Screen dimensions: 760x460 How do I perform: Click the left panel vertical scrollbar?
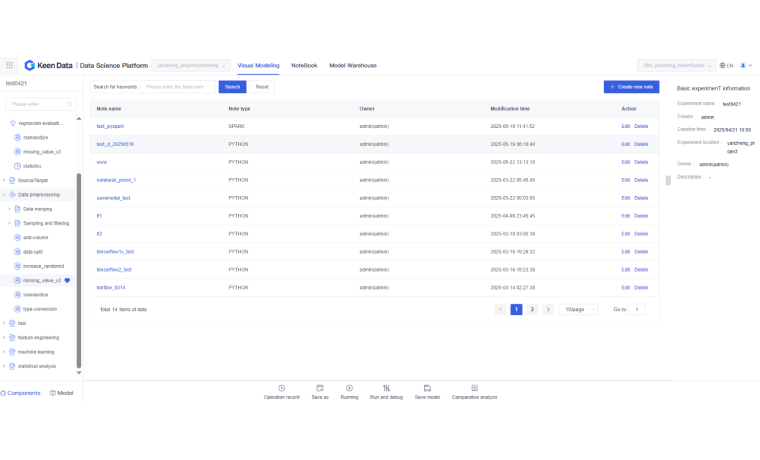point(79,300)
